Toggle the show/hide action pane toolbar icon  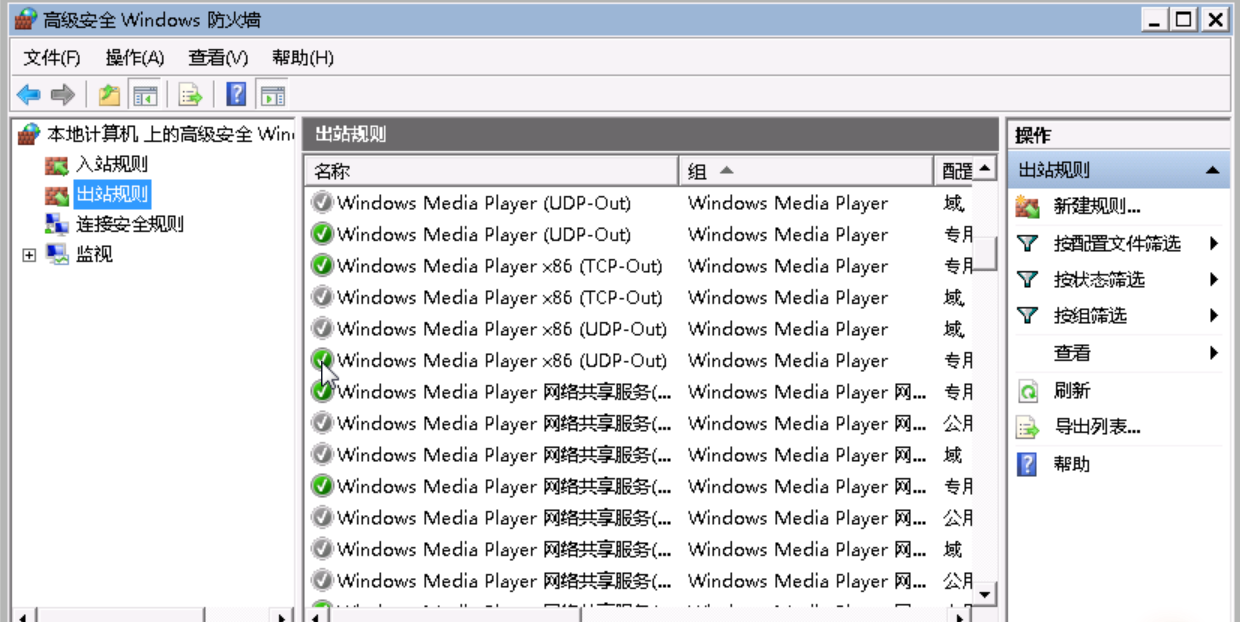271,95
